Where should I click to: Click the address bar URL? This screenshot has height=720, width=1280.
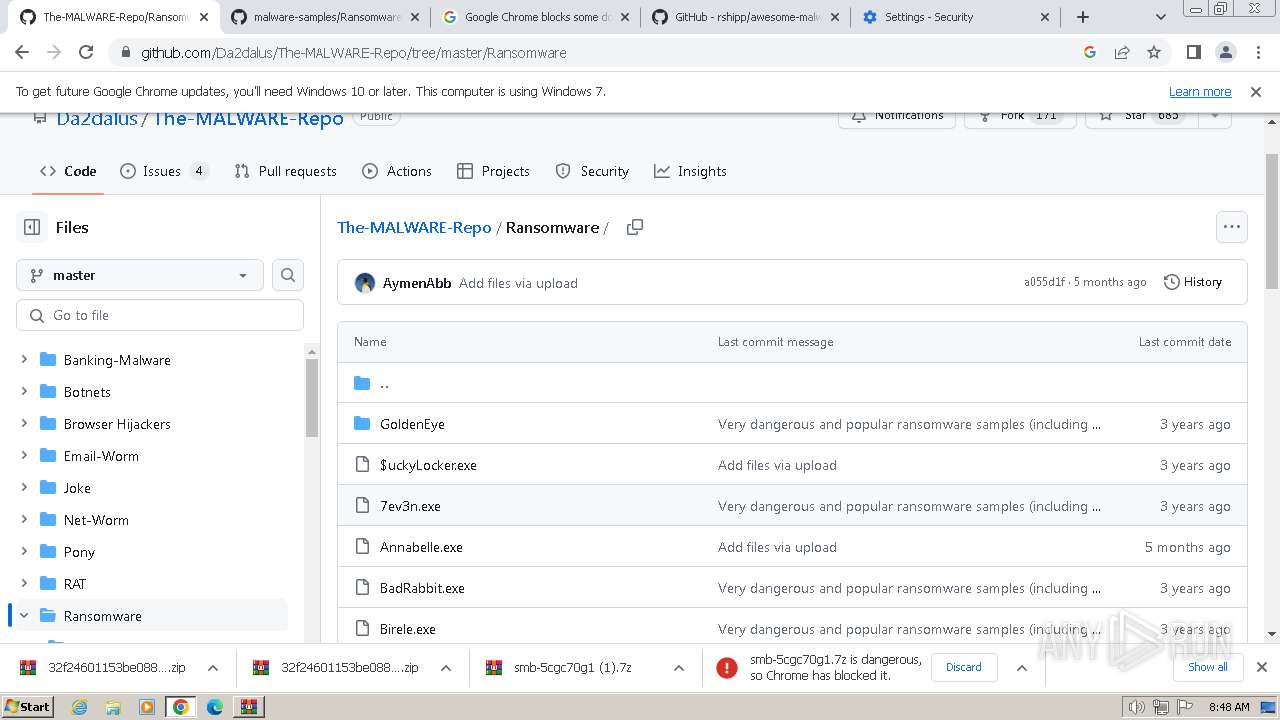click(x=354, y=53)
